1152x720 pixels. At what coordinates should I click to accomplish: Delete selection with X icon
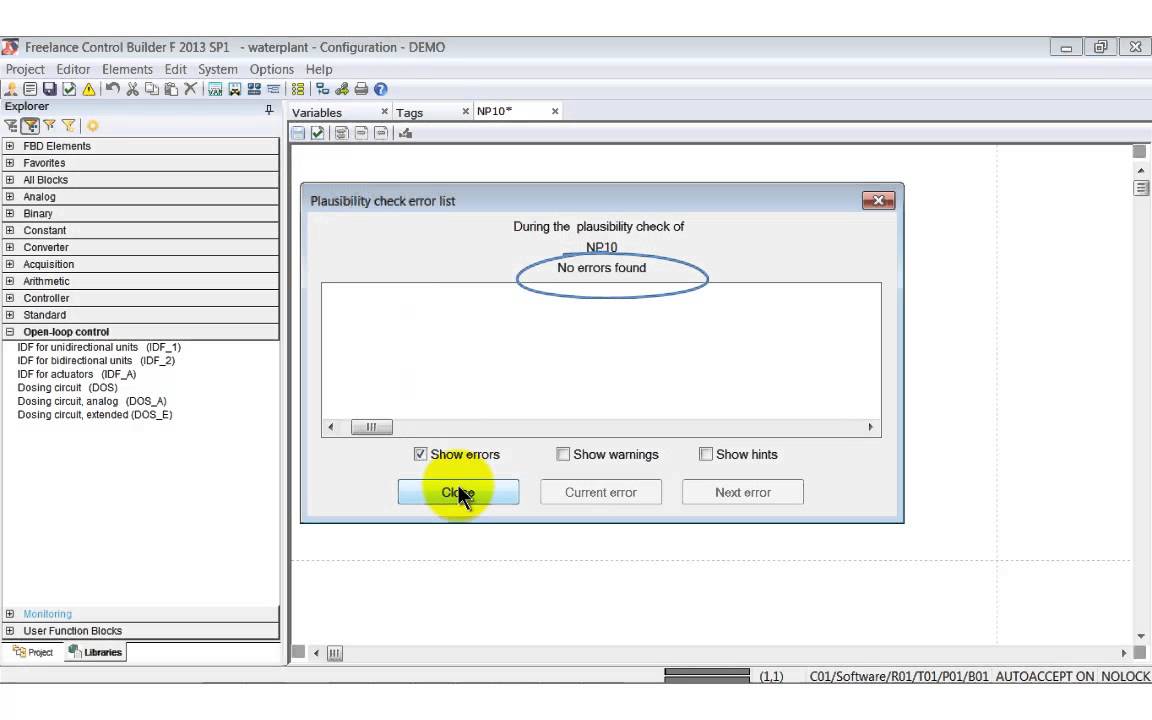[x=190, y=89]
